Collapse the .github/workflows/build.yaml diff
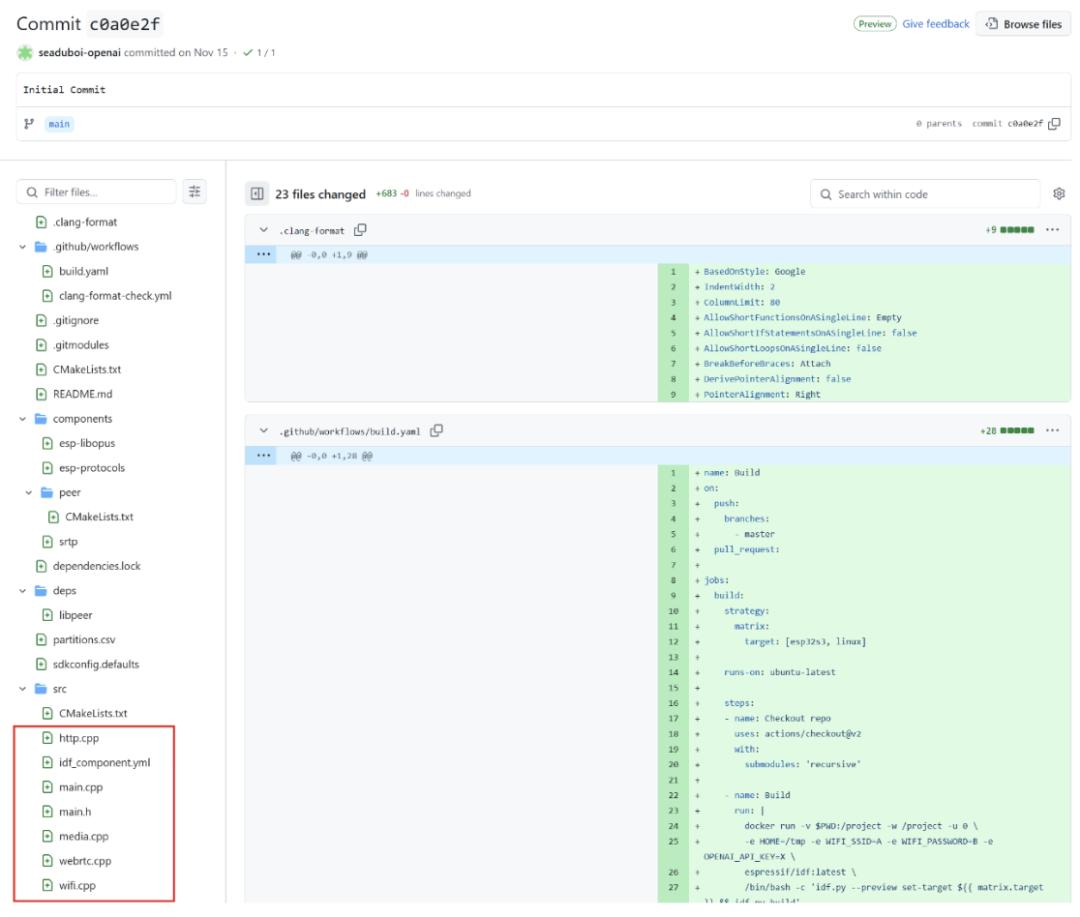Viewport: 1080px width, 917px height. click(x=265, y=431)
